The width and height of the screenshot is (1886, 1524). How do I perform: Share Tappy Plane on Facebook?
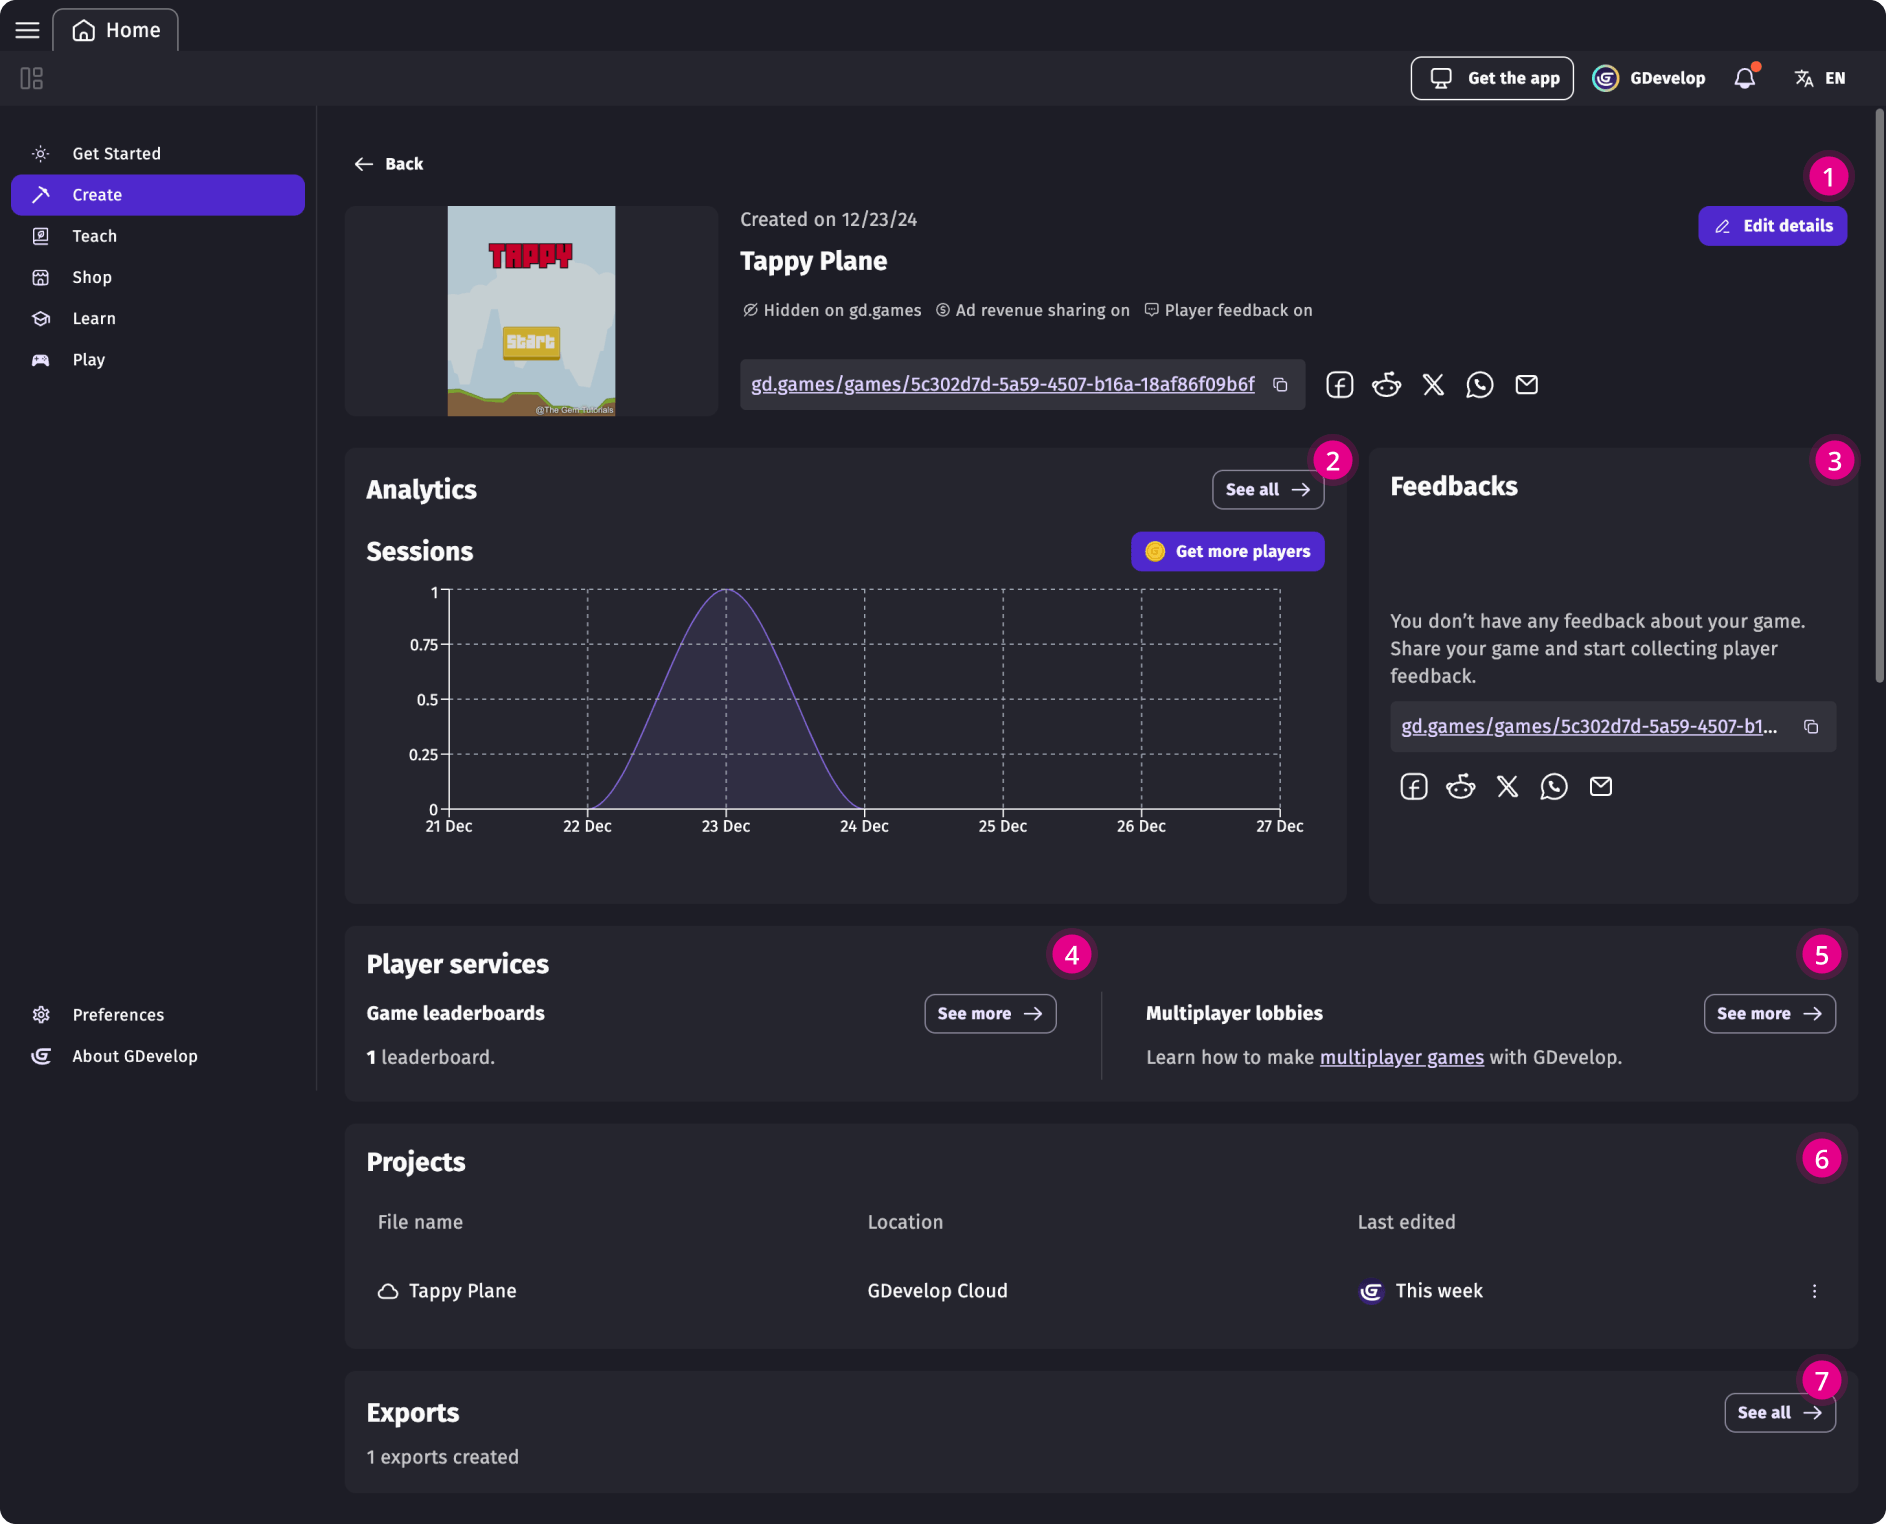click(1339, 384)
